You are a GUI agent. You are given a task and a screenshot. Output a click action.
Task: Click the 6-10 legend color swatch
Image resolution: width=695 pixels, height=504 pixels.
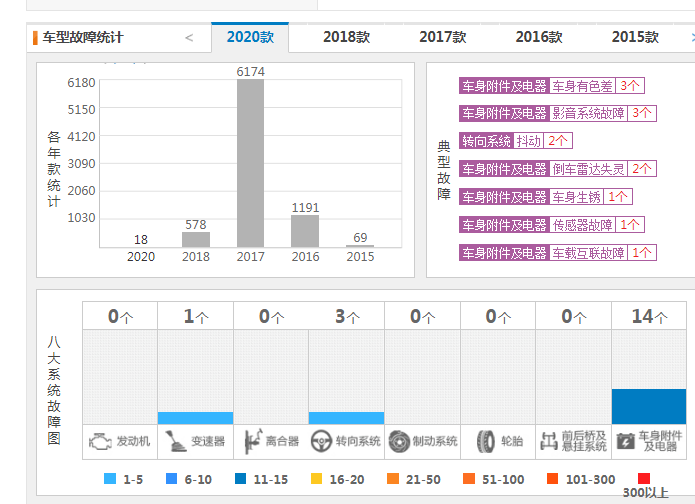[171, 479]
